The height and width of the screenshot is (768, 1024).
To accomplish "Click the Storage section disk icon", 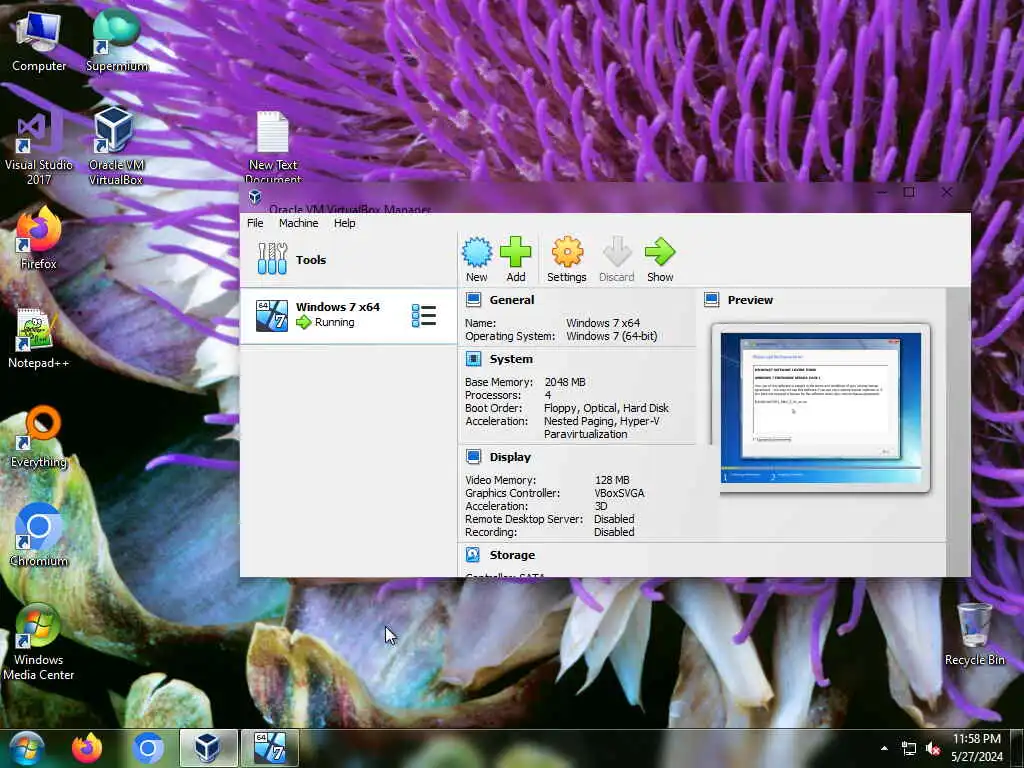I will pyautogui.click(x=473, y=554).
